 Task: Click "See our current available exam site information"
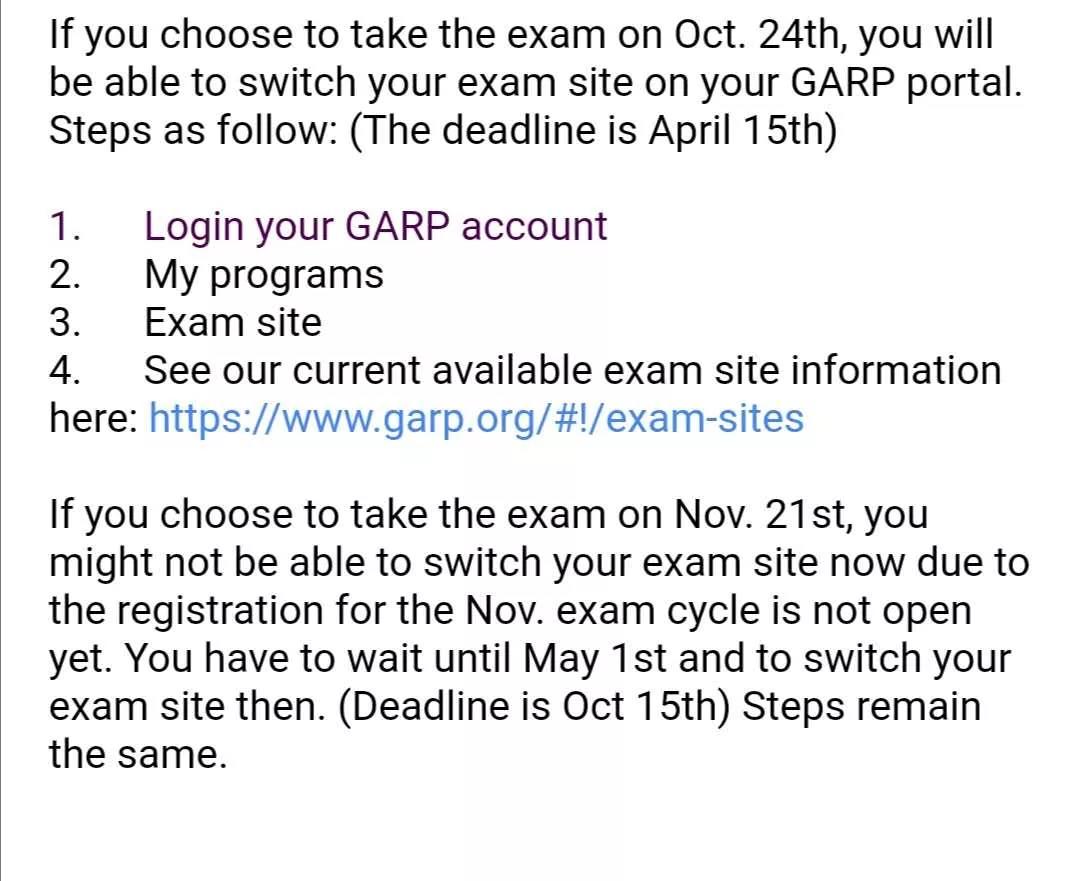(572, 371)
